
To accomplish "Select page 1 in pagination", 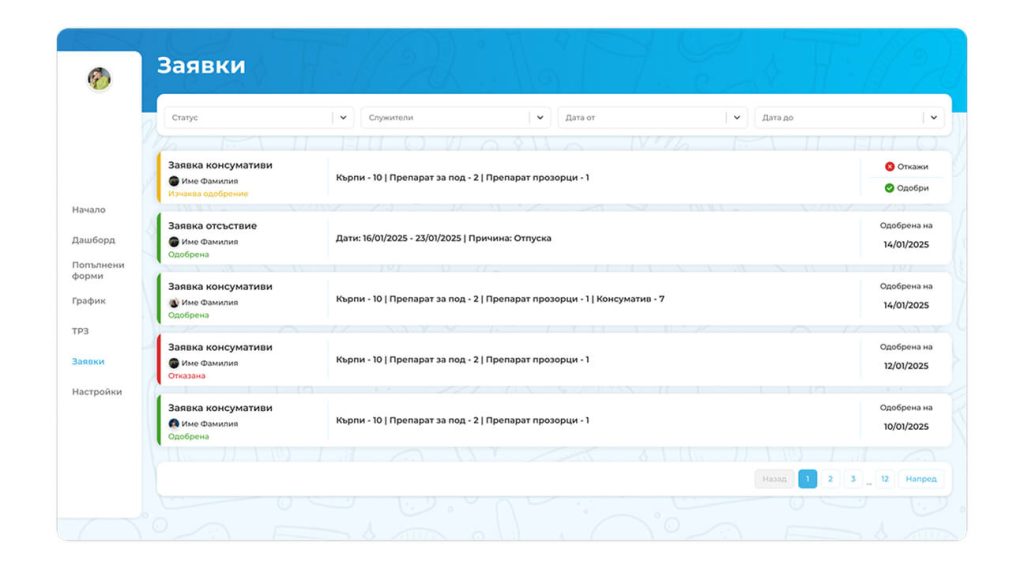I will 808,479.
